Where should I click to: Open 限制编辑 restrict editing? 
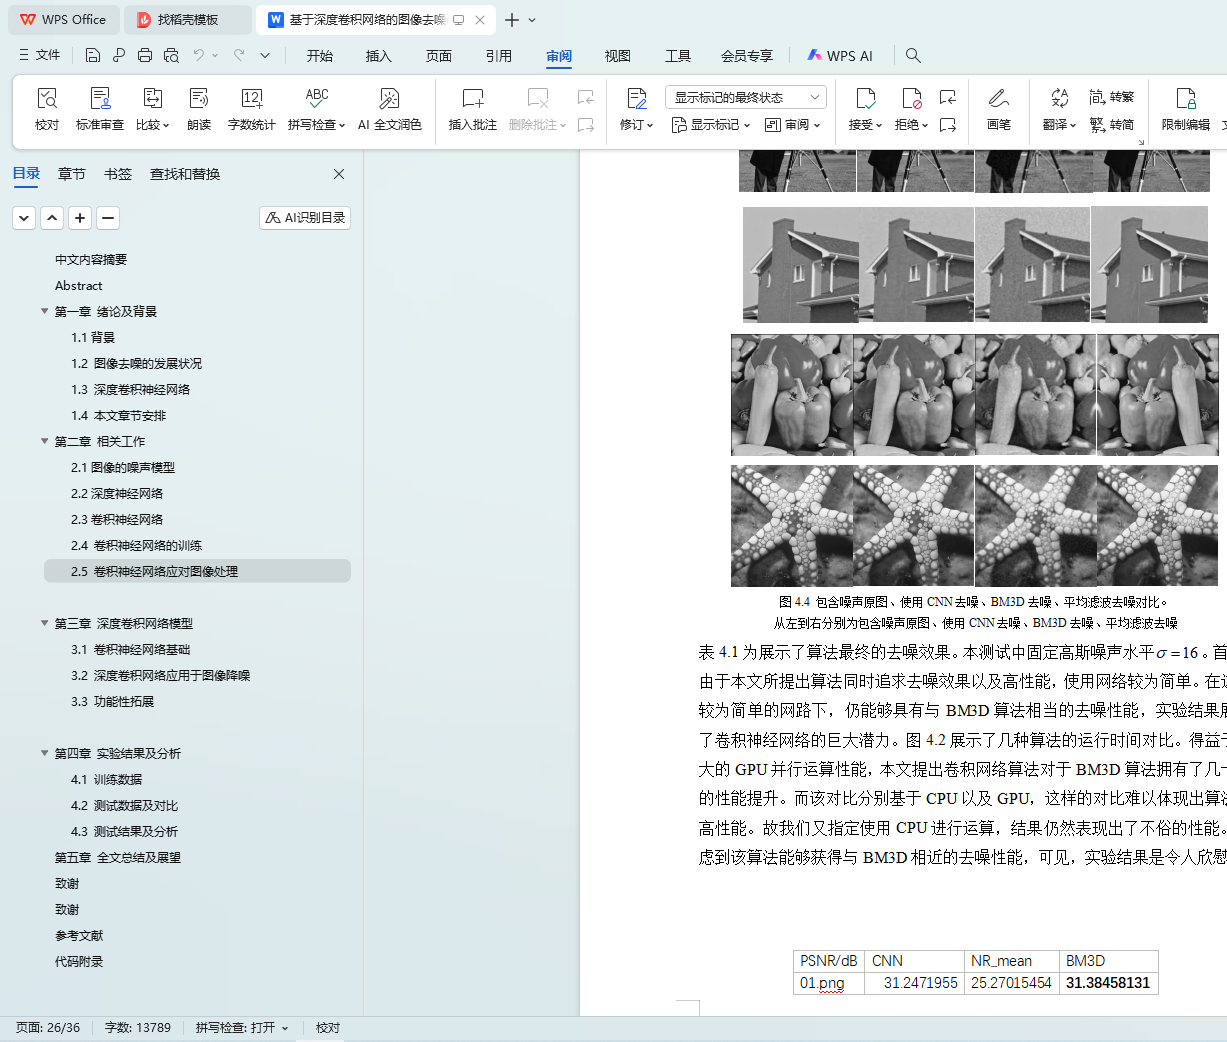1186,109
